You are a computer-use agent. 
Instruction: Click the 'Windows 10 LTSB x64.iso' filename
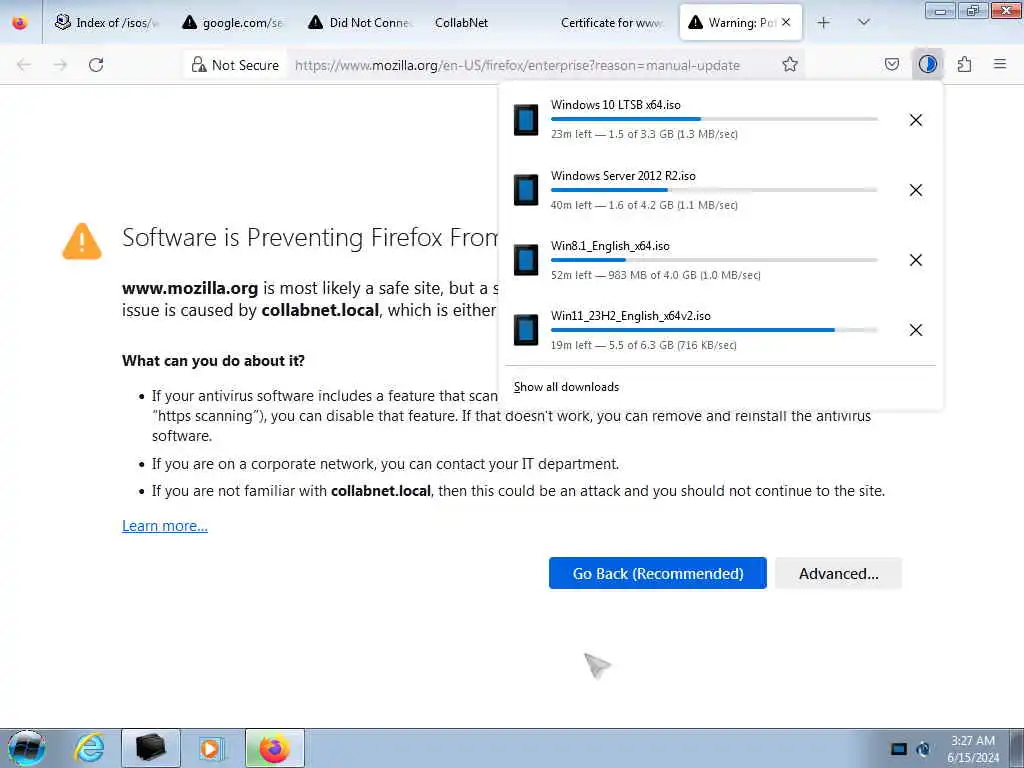[x=616, y=104]
